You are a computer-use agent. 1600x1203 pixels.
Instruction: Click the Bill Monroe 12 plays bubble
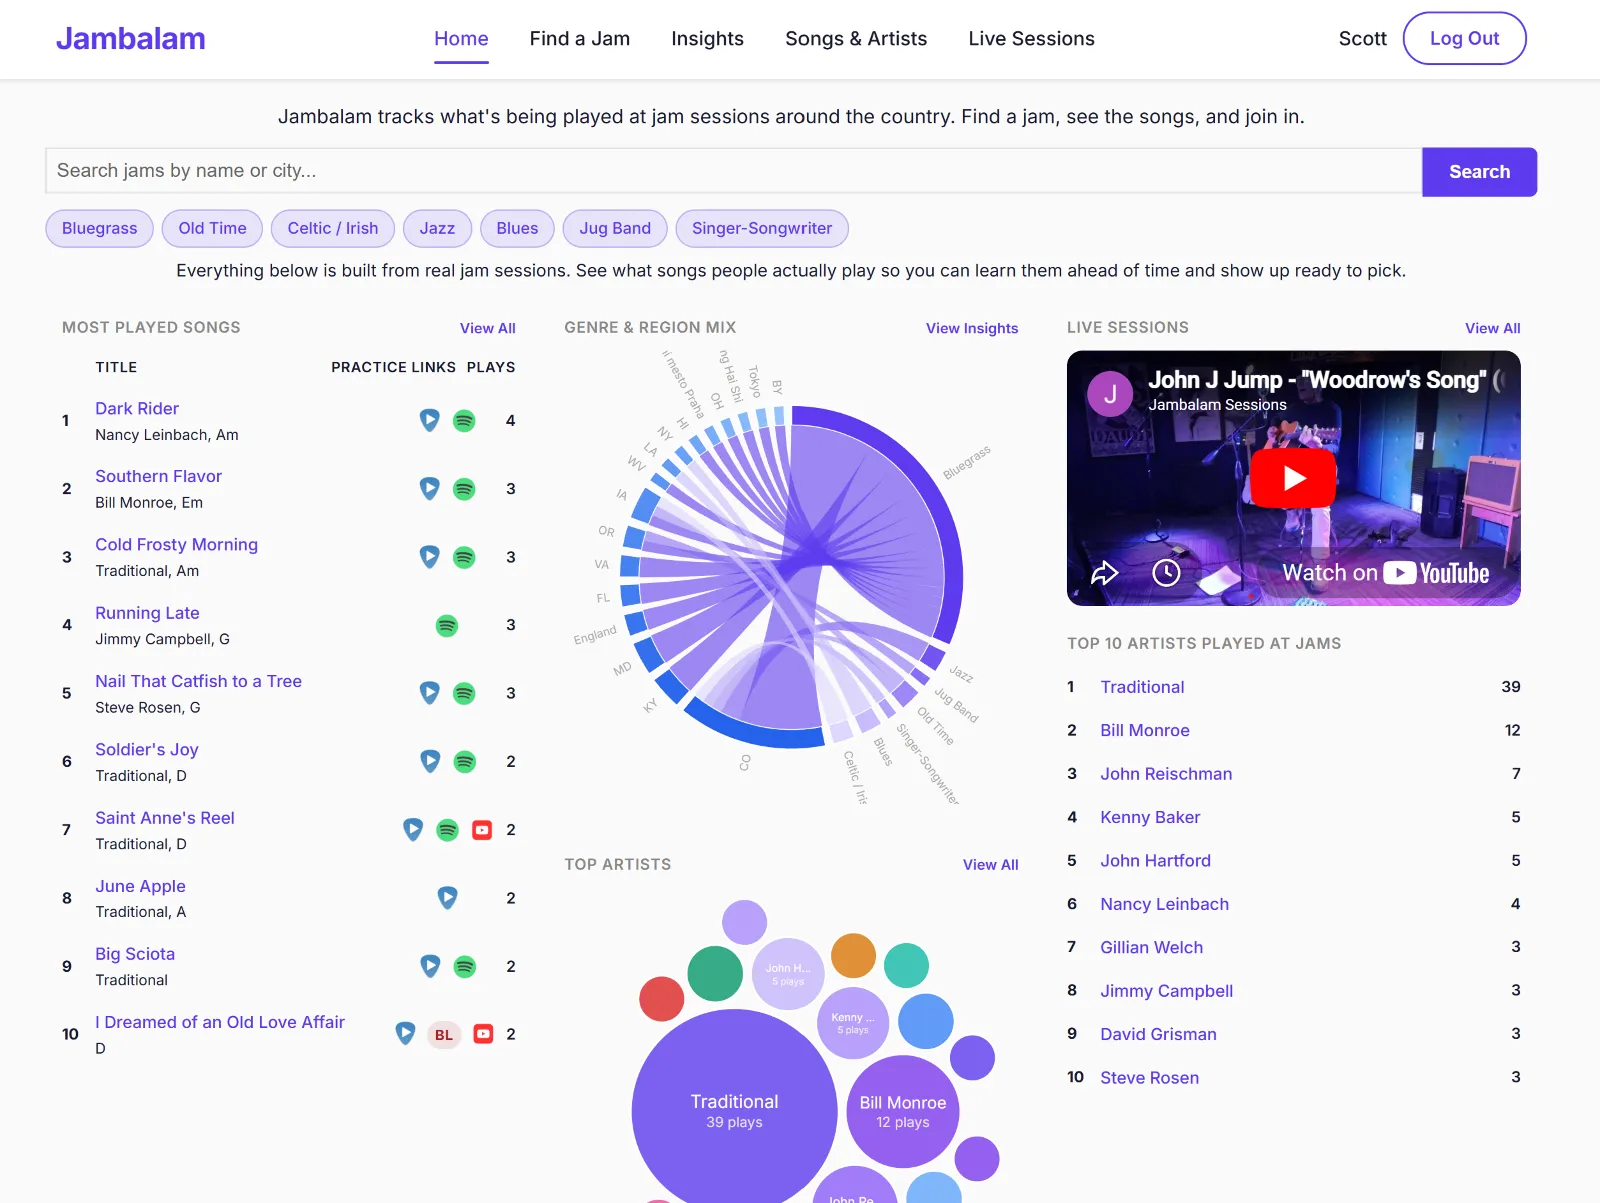tap(903, 1111)
